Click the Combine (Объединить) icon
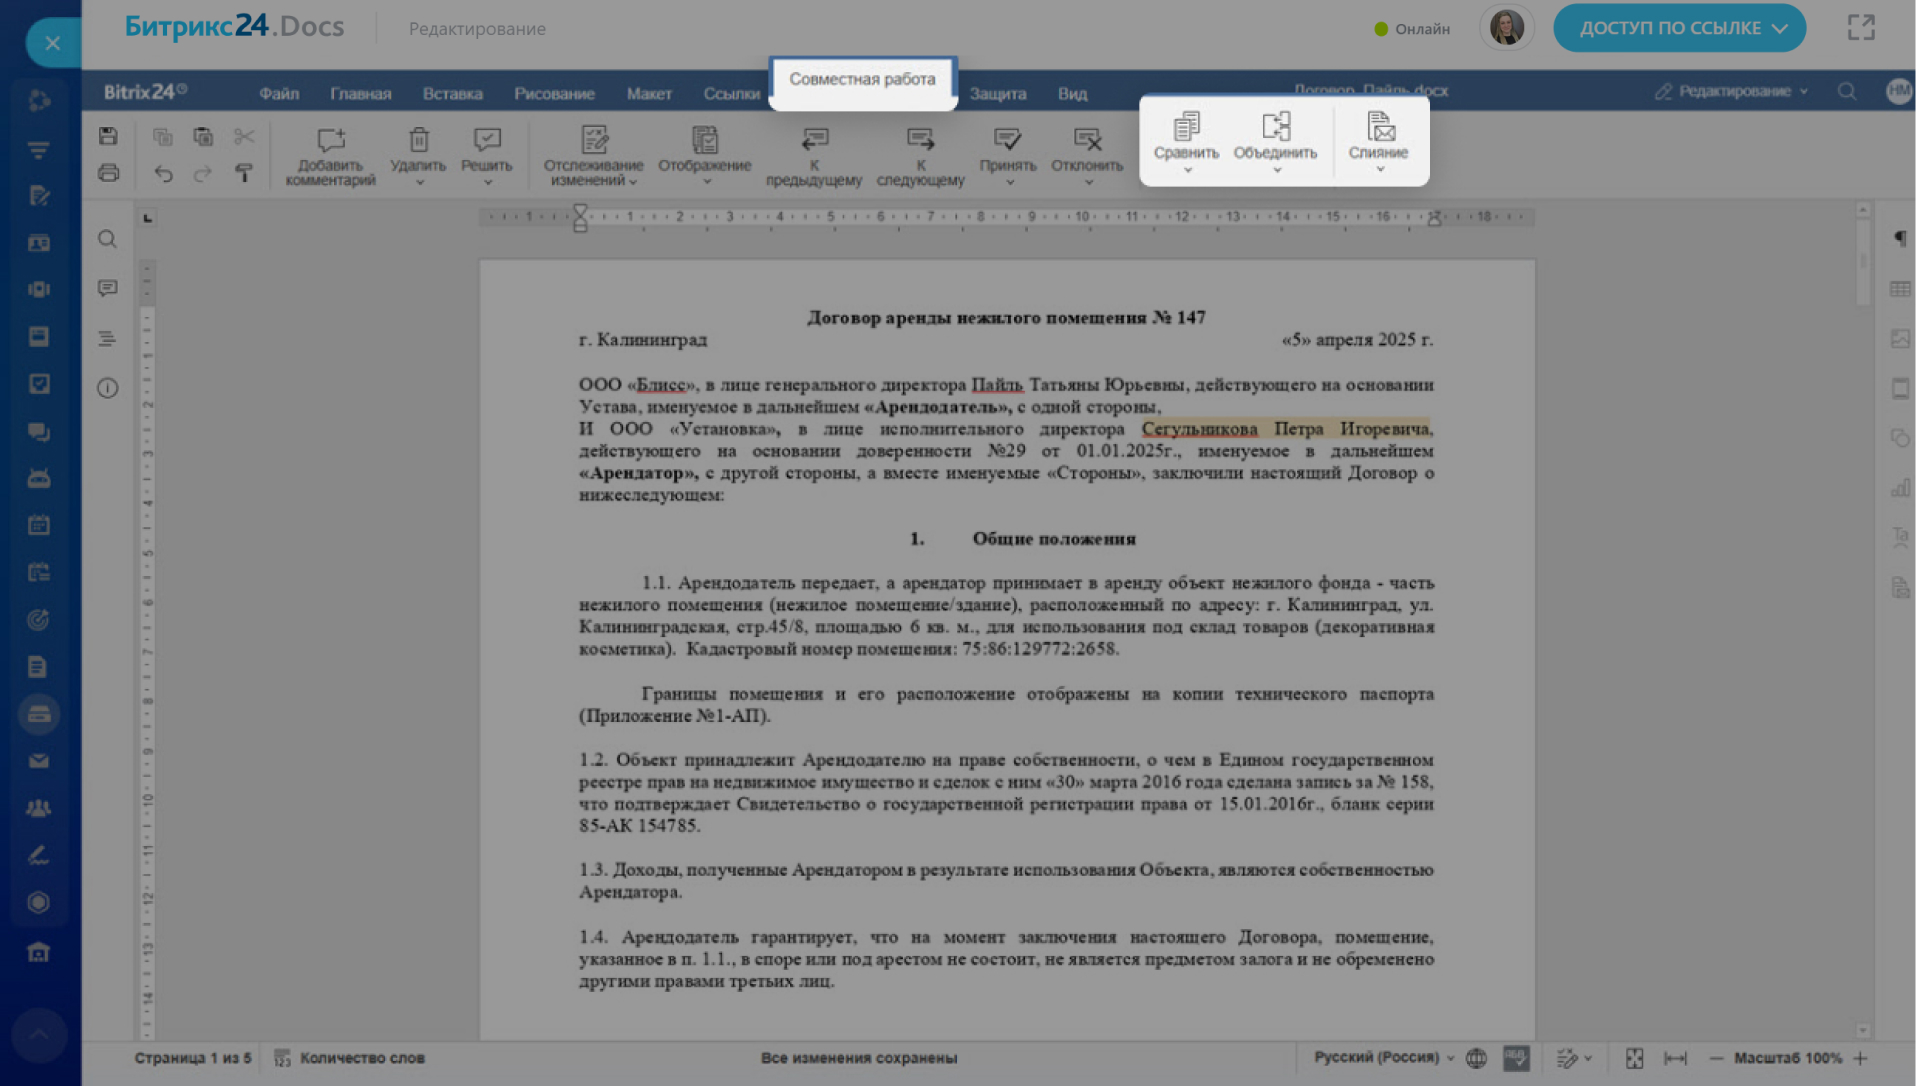This screenshot has height=1086, width=1926. point(1275,127)
